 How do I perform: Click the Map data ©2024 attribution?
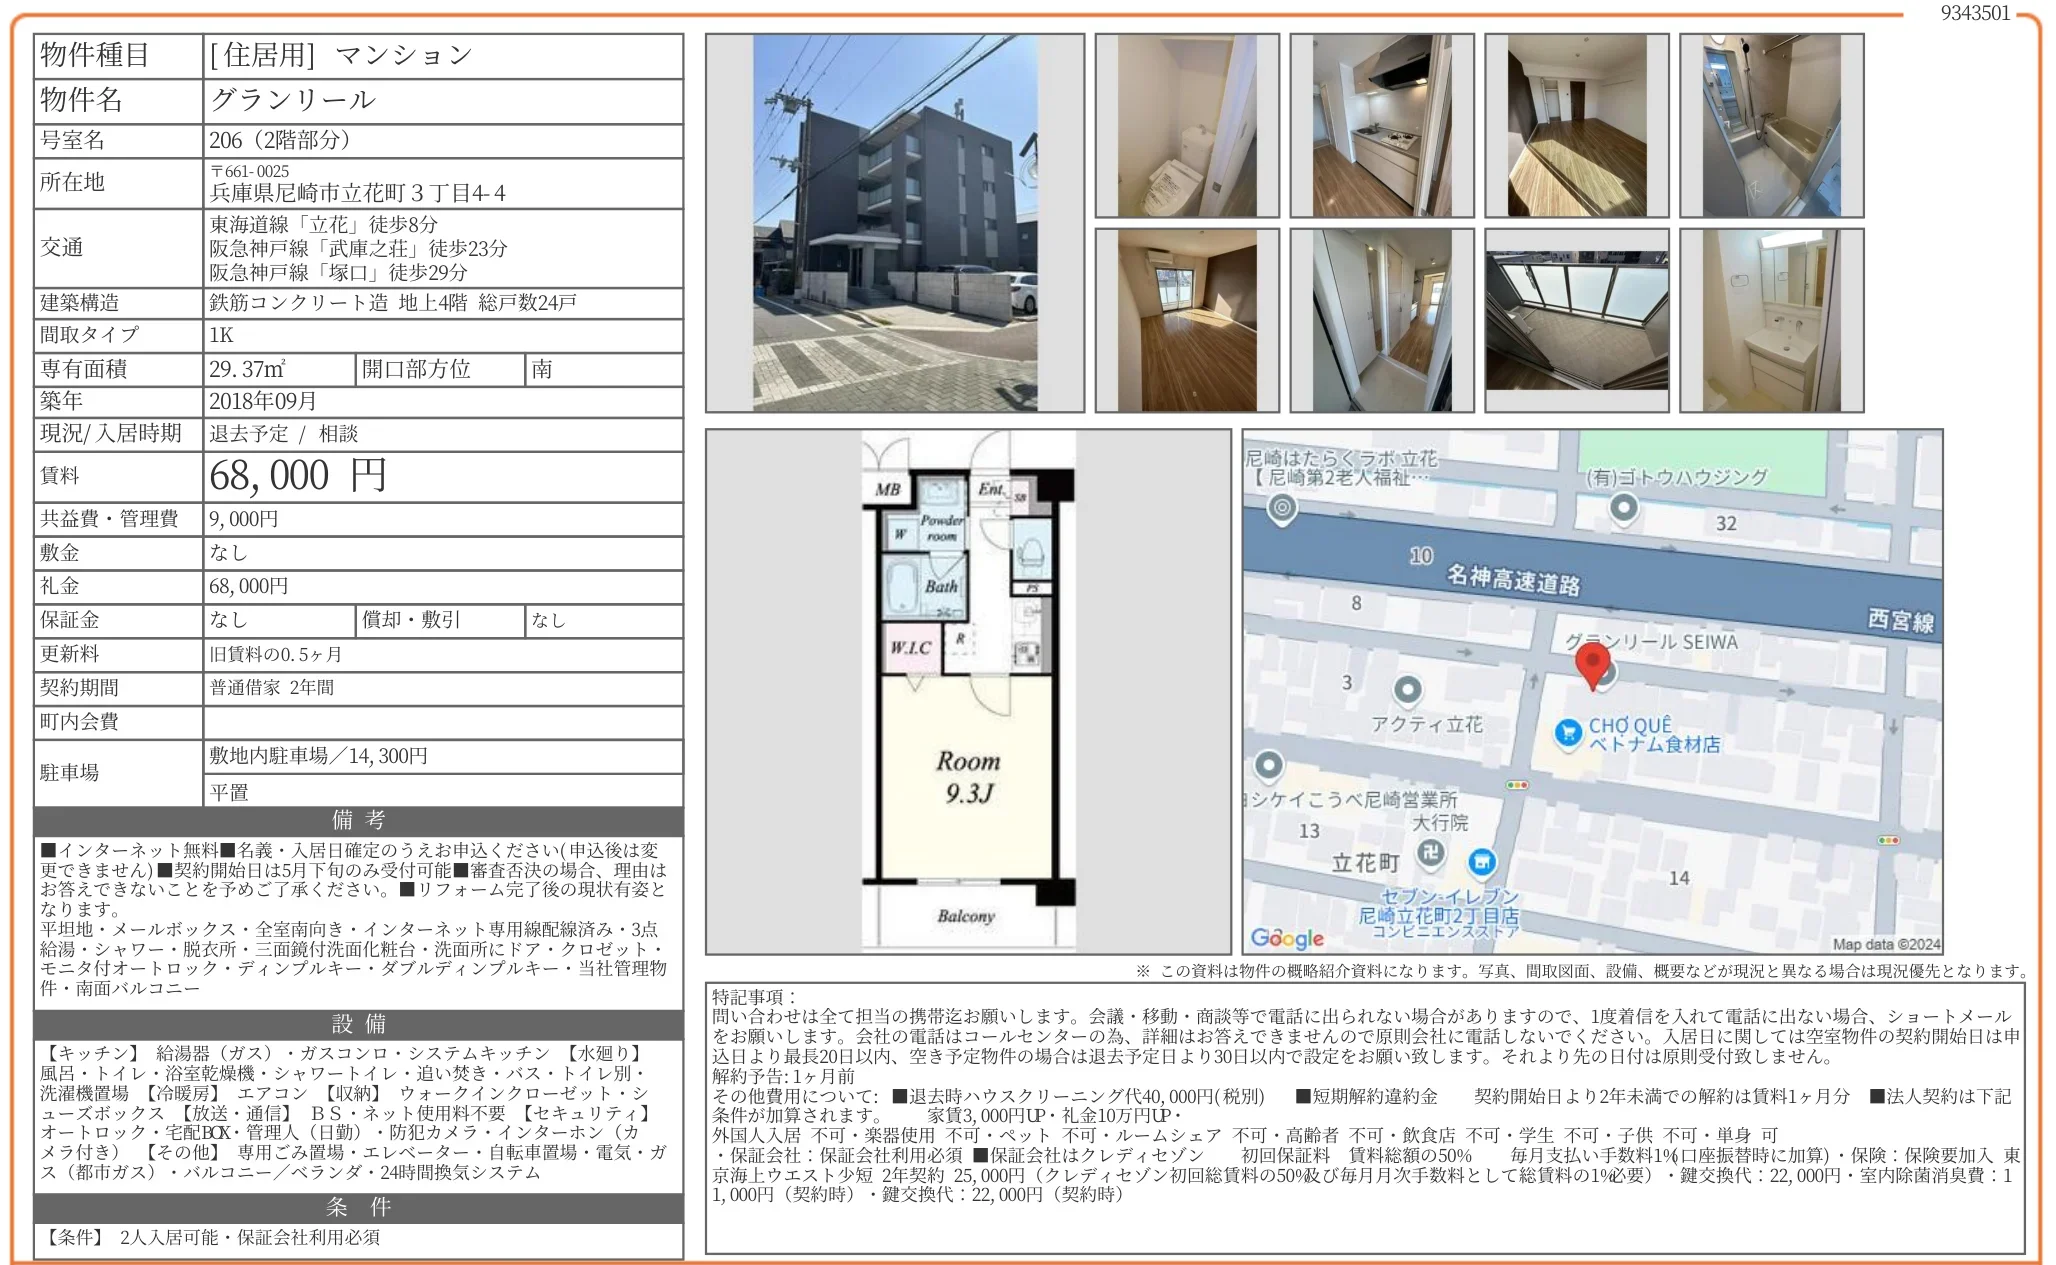pyautogui.click(x=1885, y=944)
